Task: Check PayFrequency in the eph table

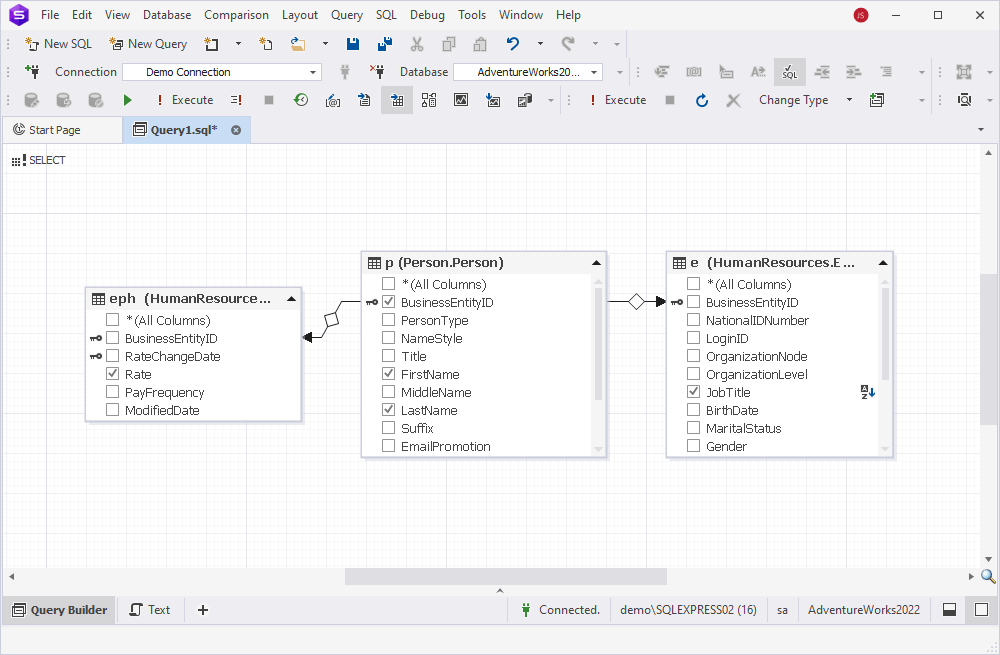Action: 113,392
